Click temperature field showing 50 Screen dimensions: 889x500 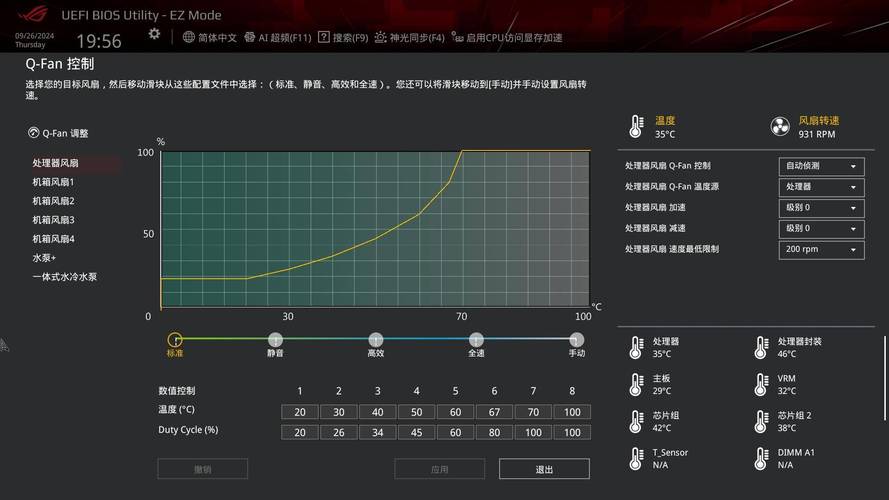(x=417, y=412)
